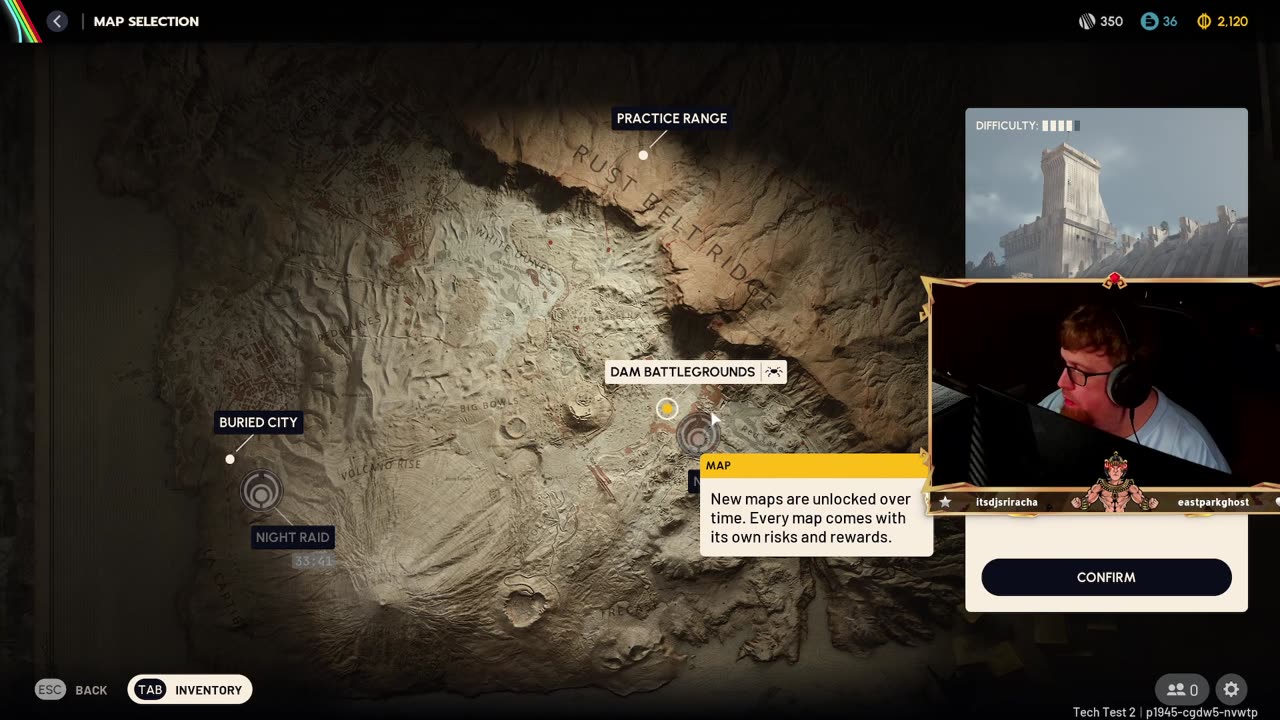Select the Night Raid label
Image resolution: width=1280 pixels, height=720 pixels.
(292, 537)
